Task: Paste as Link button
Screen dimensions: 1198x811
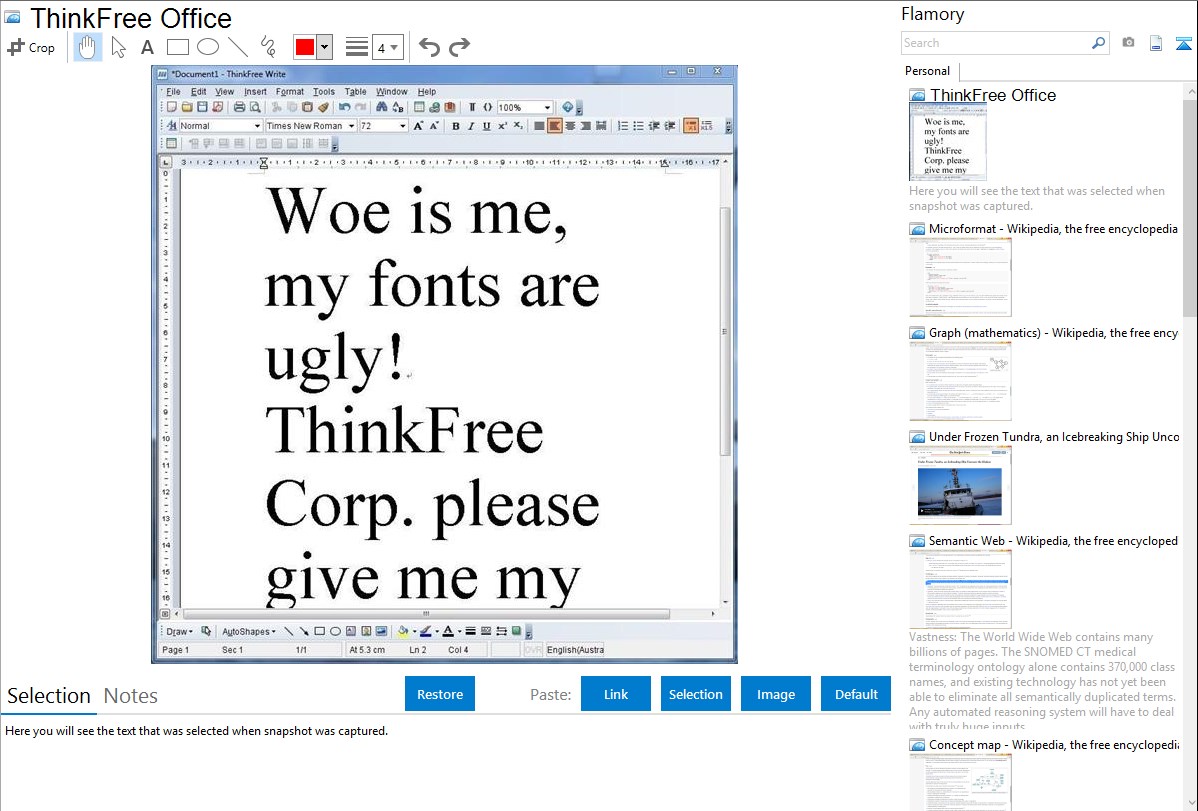Action: coord(616,694)
